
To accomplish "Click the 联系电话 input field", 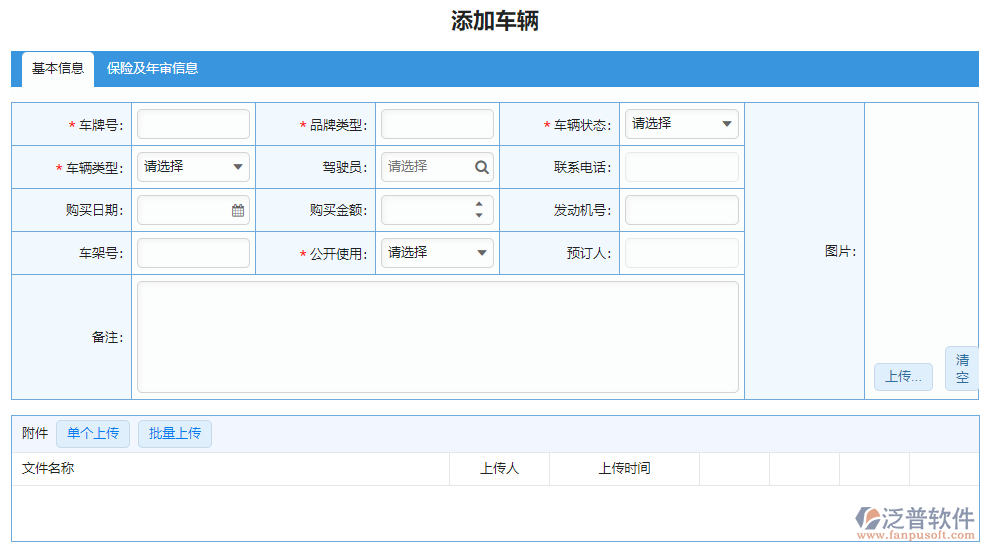I will pos(681,167).
